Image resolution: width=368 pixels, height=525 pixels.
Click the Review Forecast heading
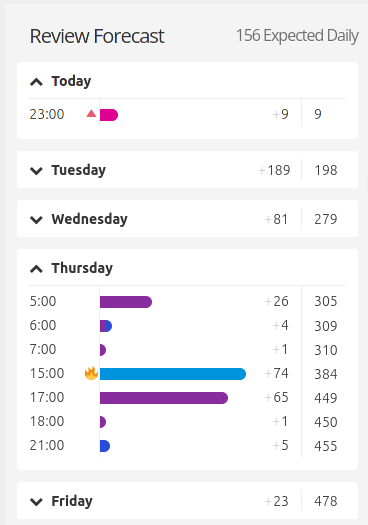[97, 36]
